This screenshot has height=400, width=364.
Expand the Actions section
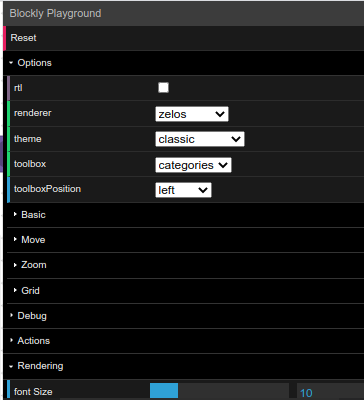183,341
